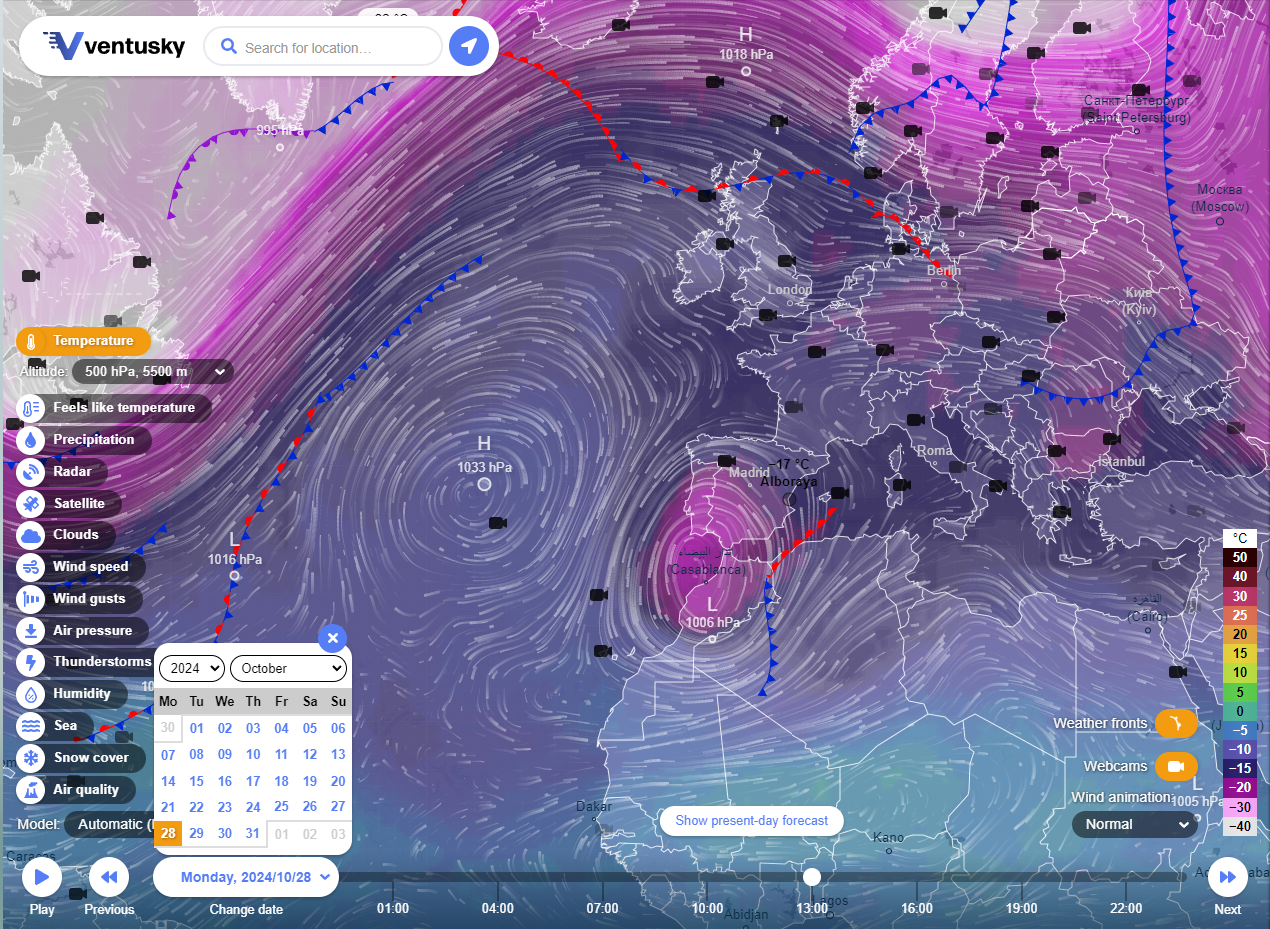Open the October month dropdown
Viewport: 1270px width, 929px height.
click(288, 668)
